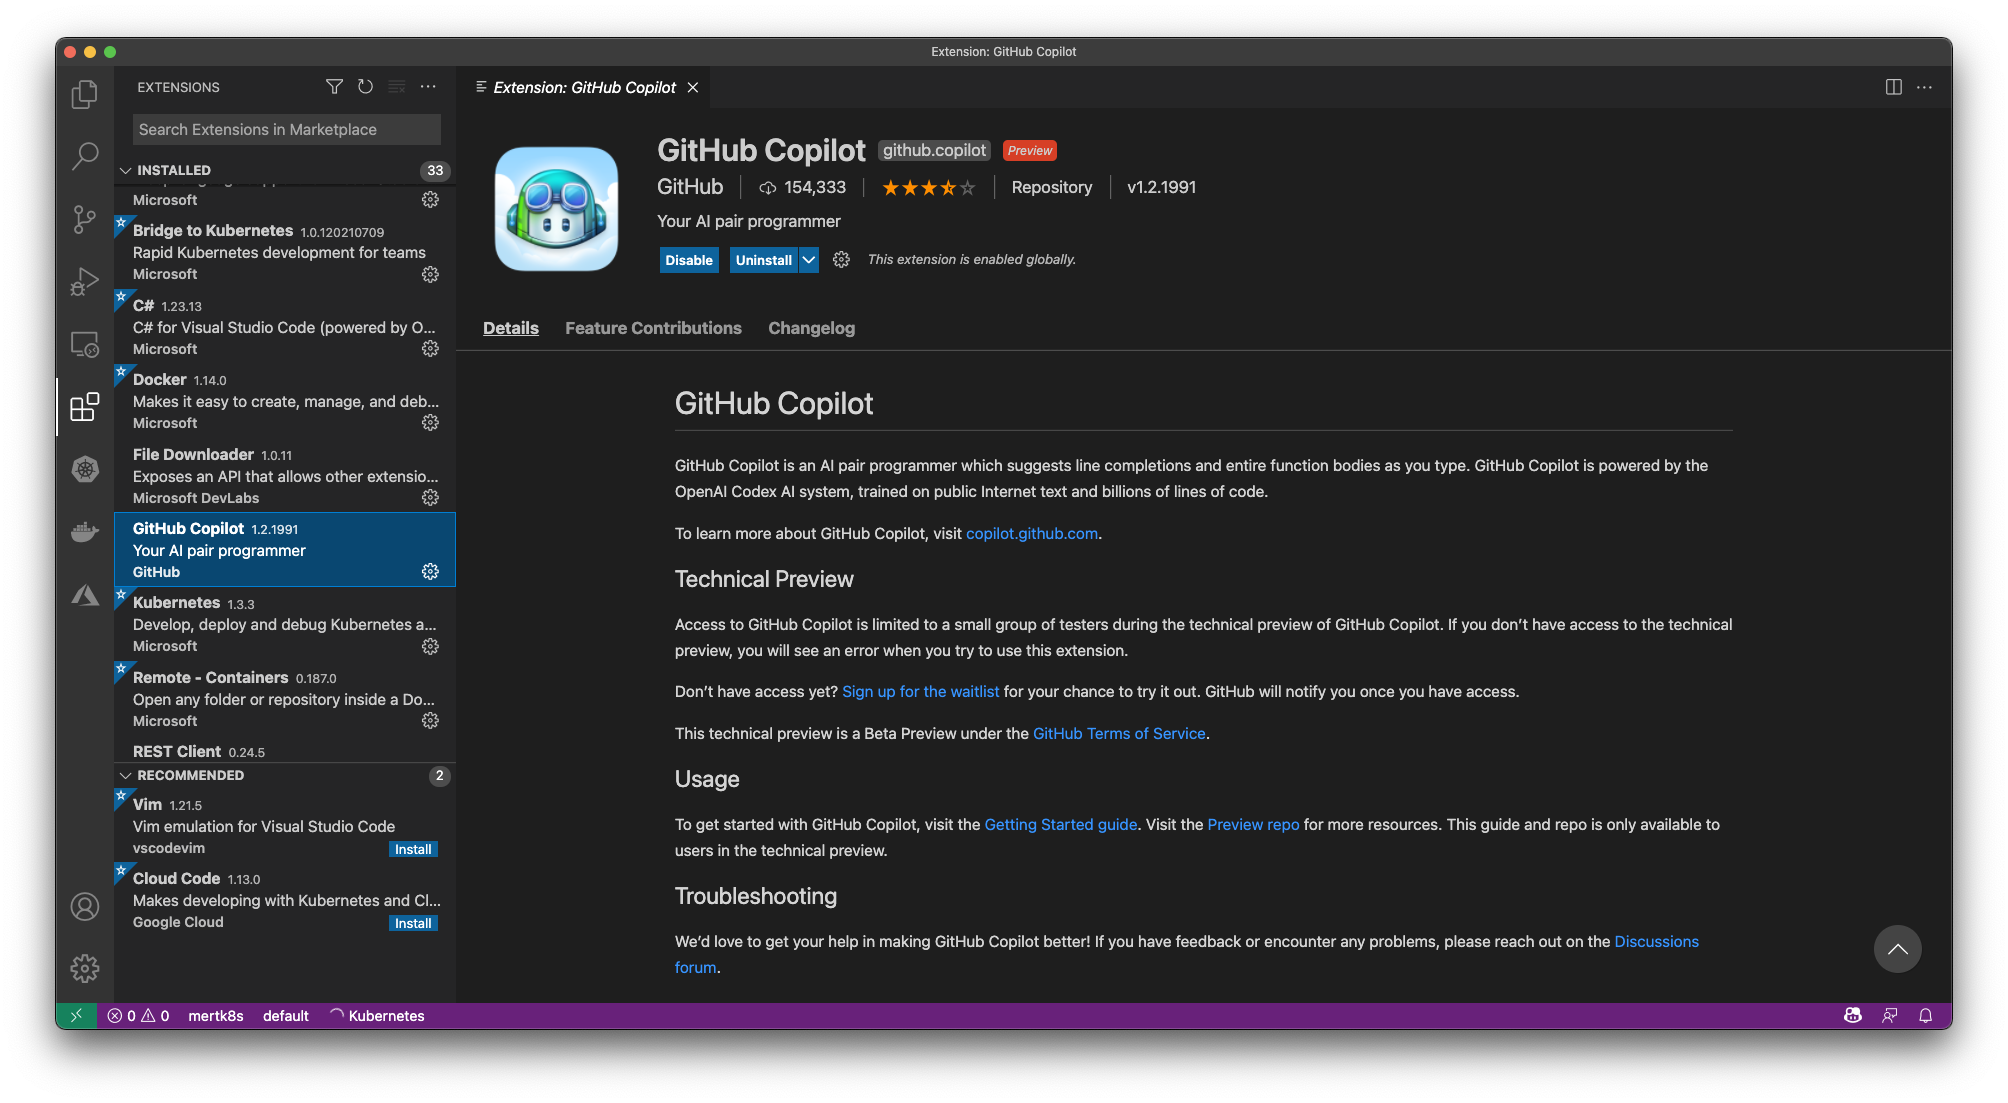Open the Azure view in activity bar
The image size is (2008, 1103).
85,595
